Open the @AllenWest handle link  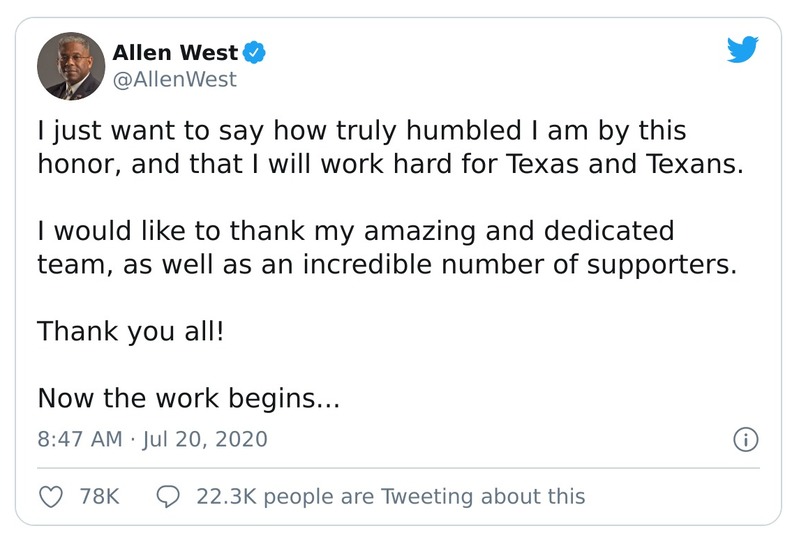point(176,80)
